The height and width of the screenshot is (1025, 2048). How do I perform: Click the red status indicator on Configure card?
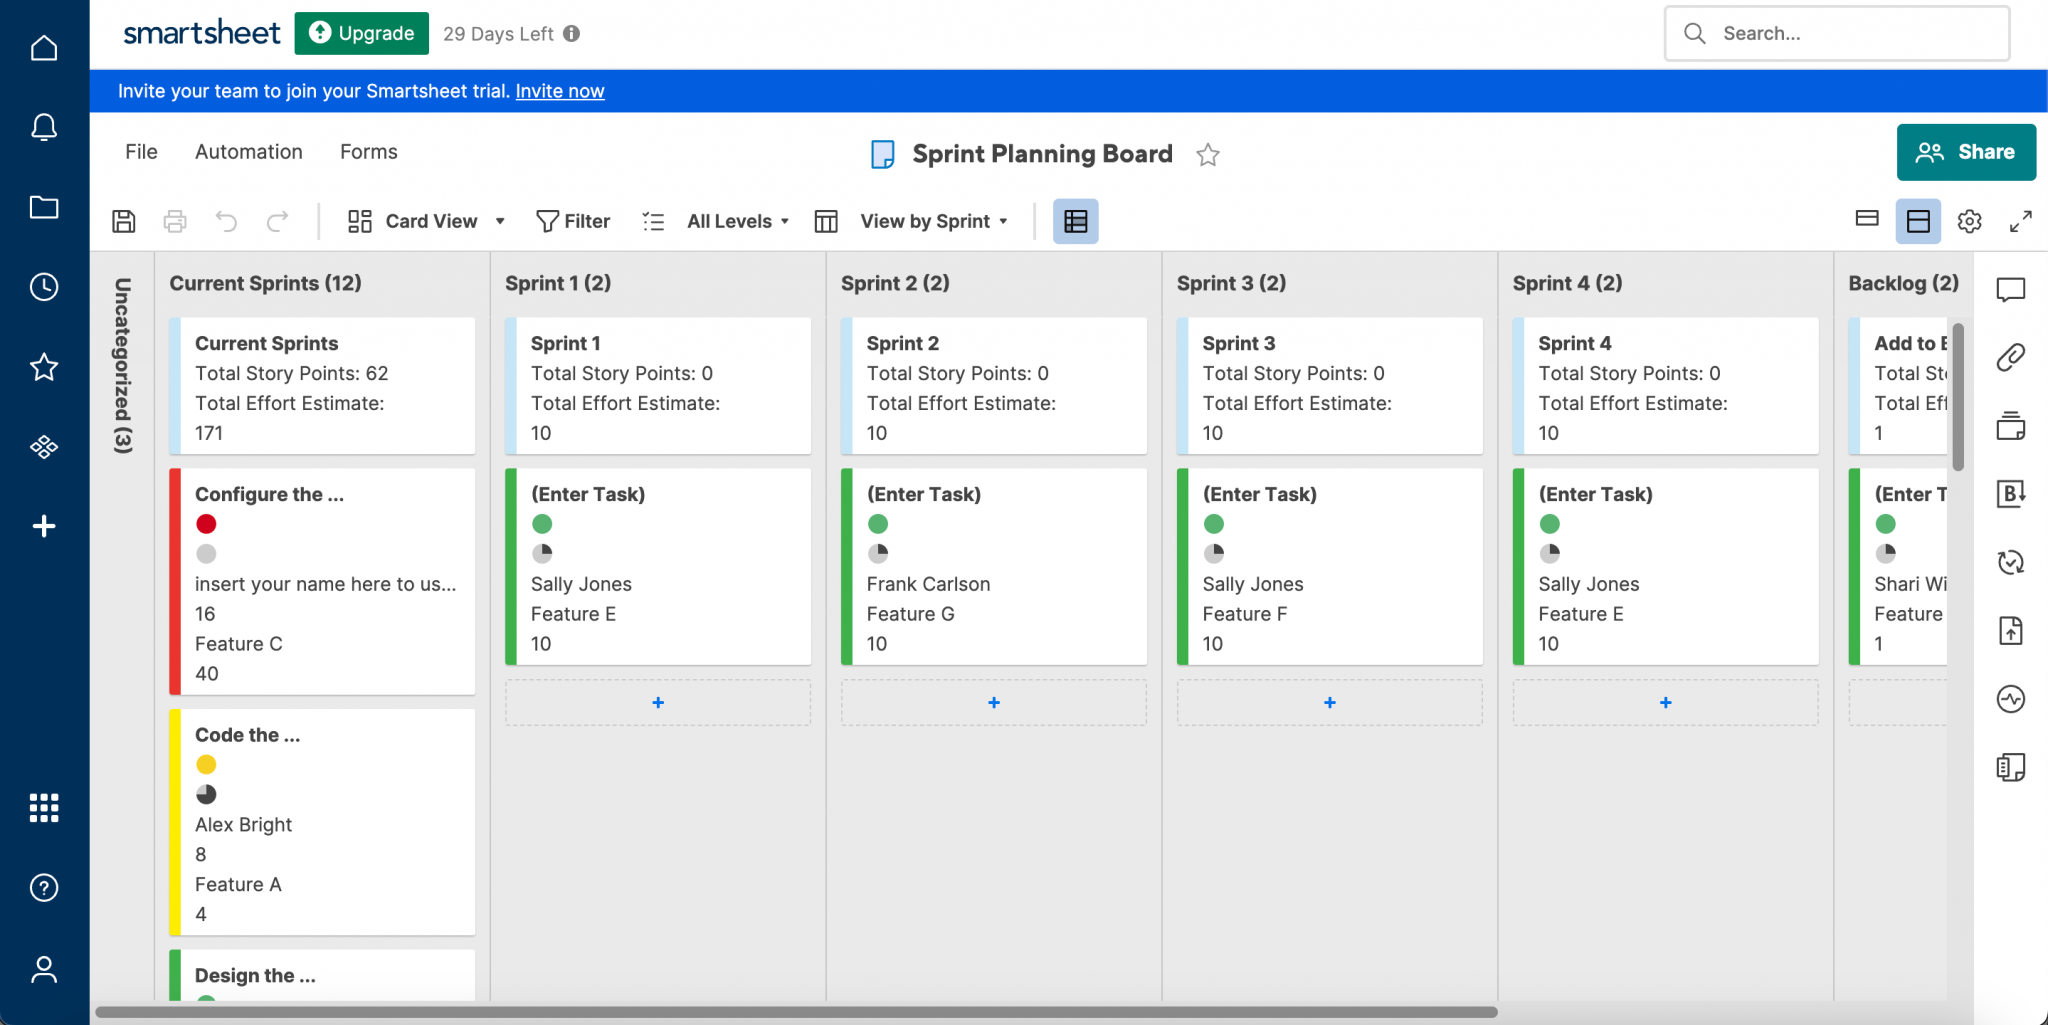tap(207, 523)
